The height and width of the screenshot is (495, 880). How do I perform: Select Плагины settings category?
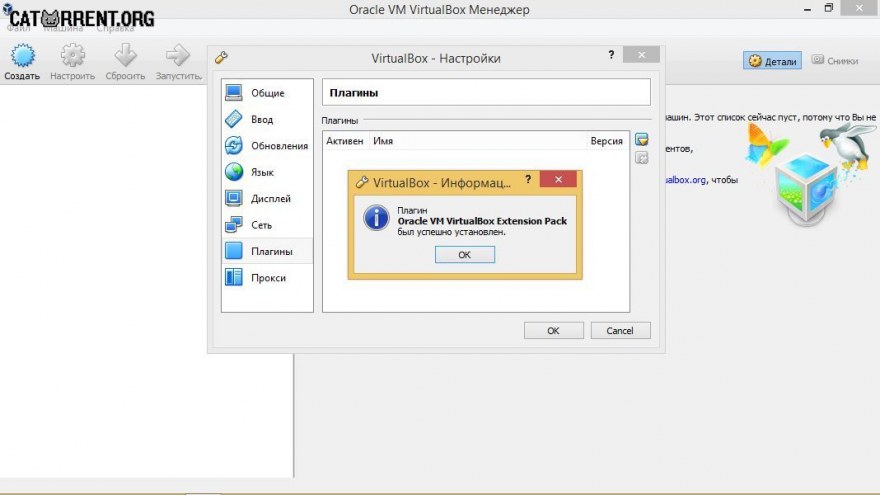tap(267, 251)
